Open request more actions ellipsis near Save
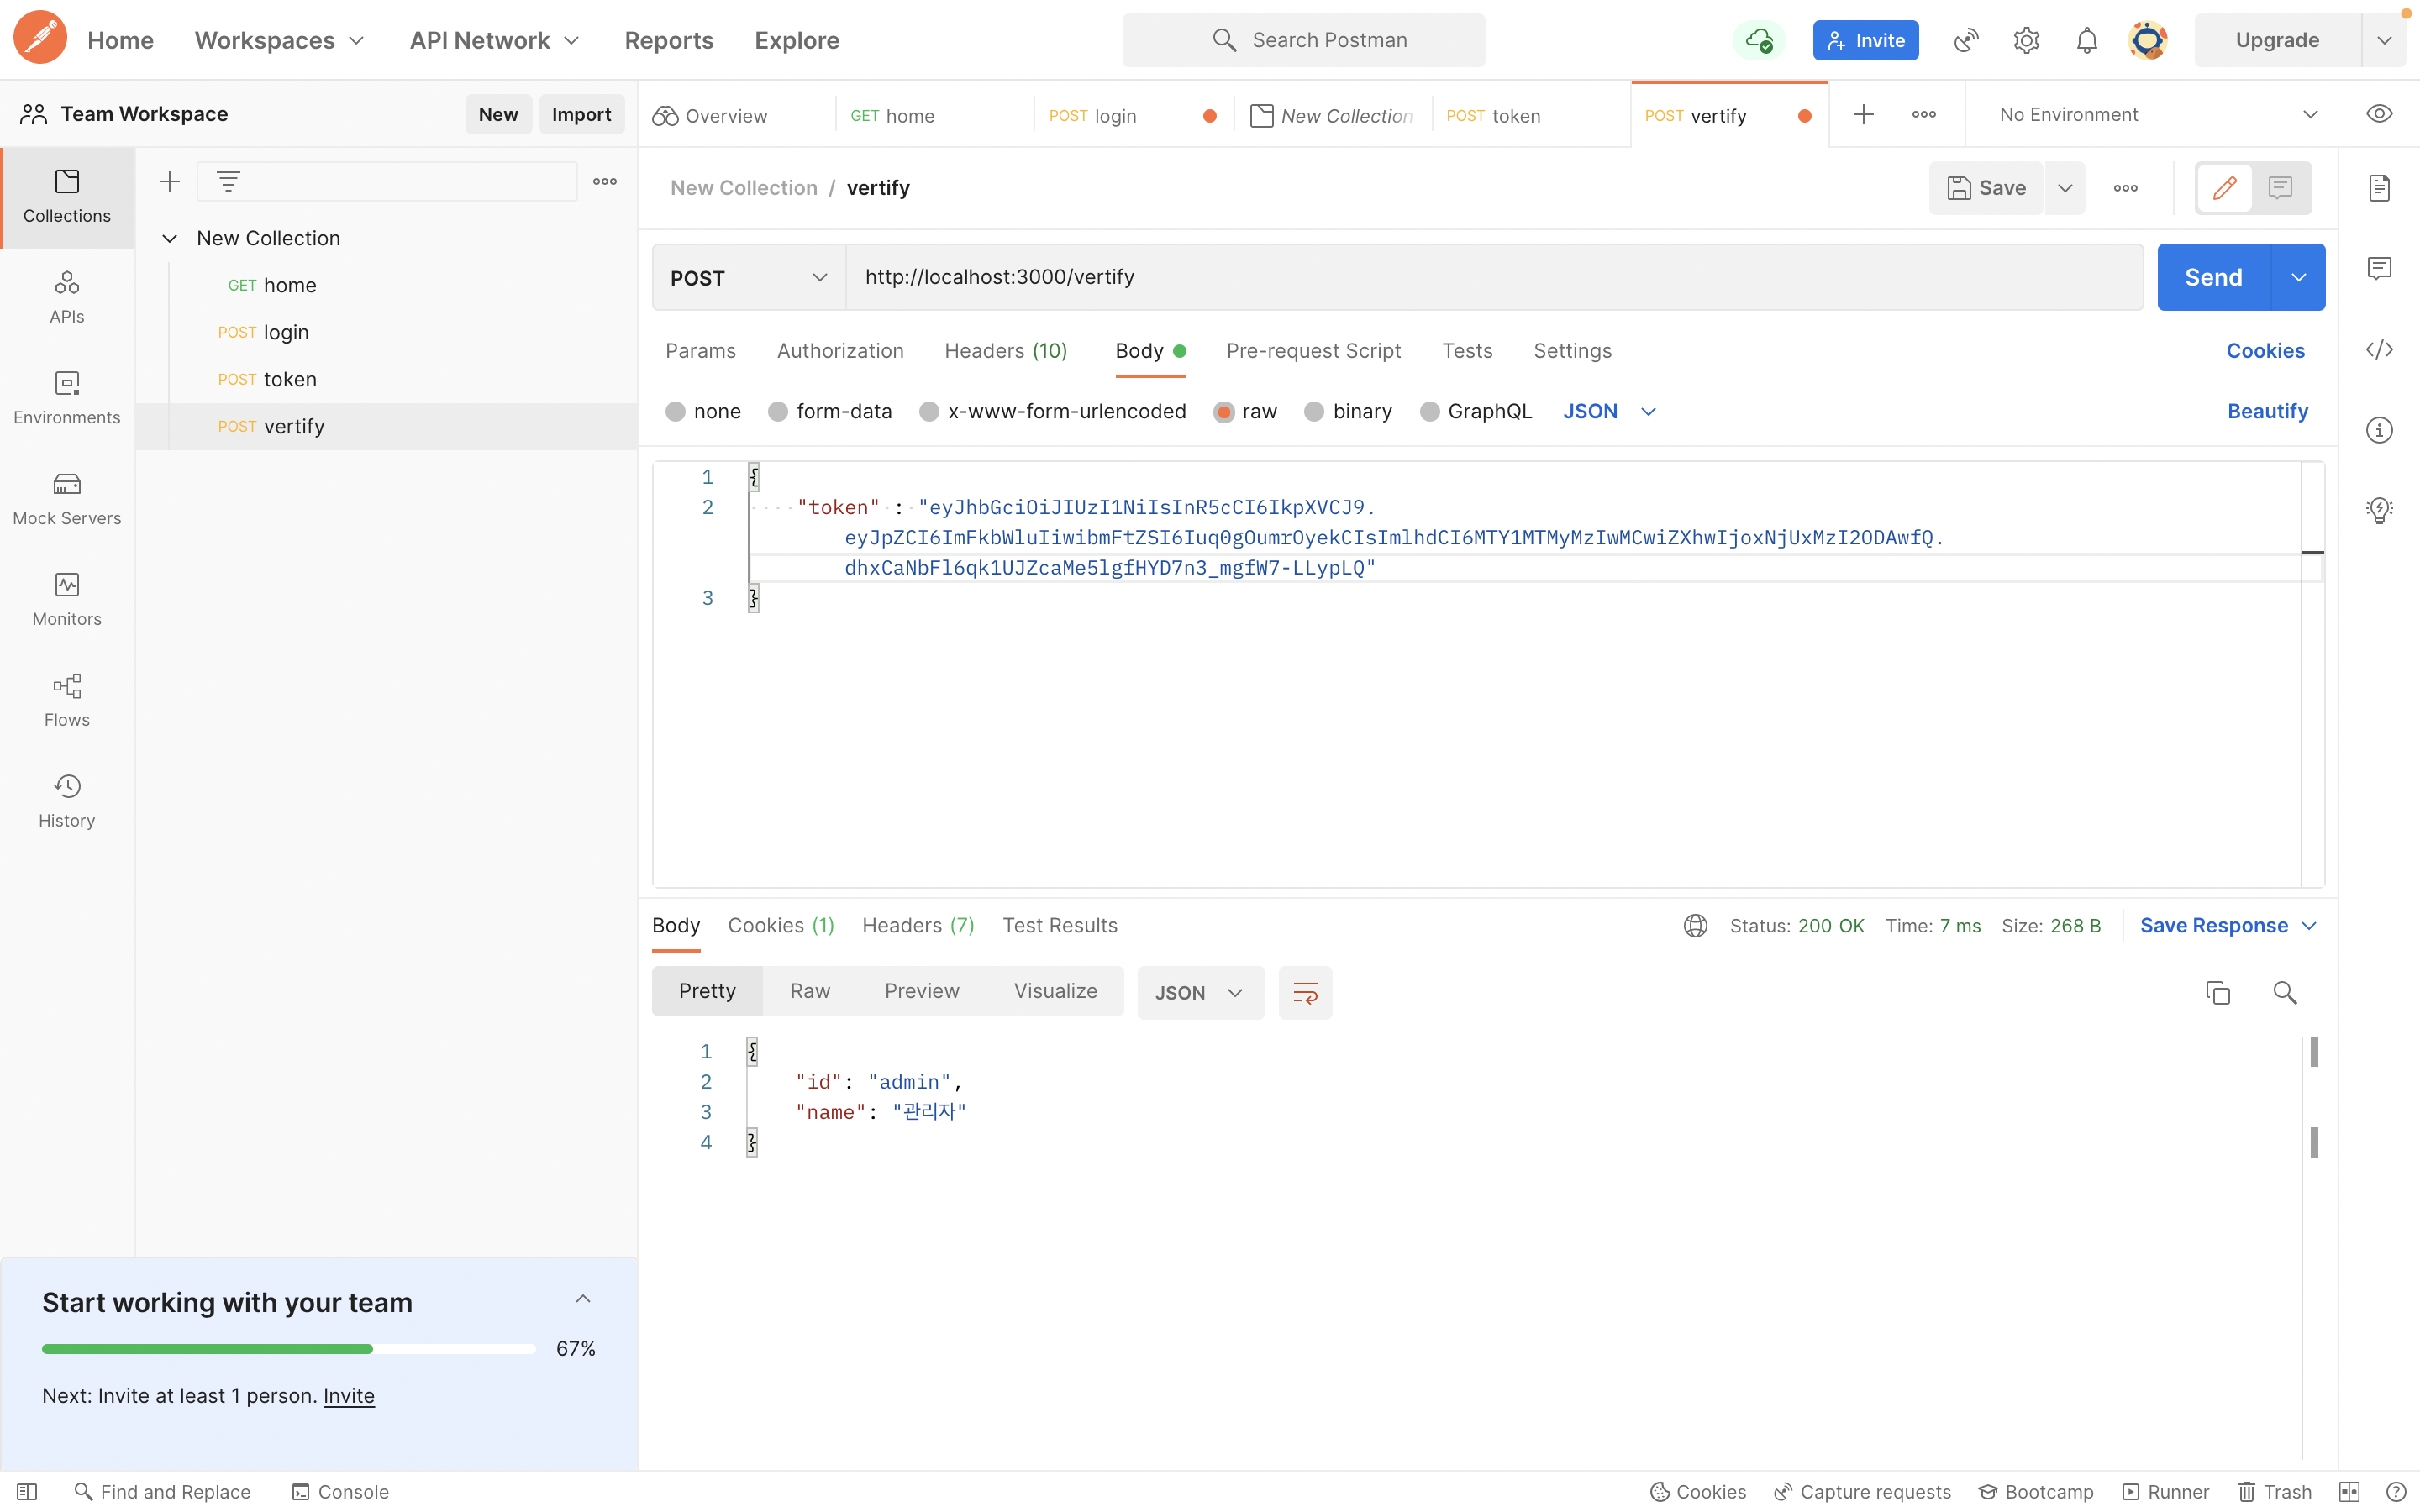2420x1512 pixels. click(x=2126, y=188)
